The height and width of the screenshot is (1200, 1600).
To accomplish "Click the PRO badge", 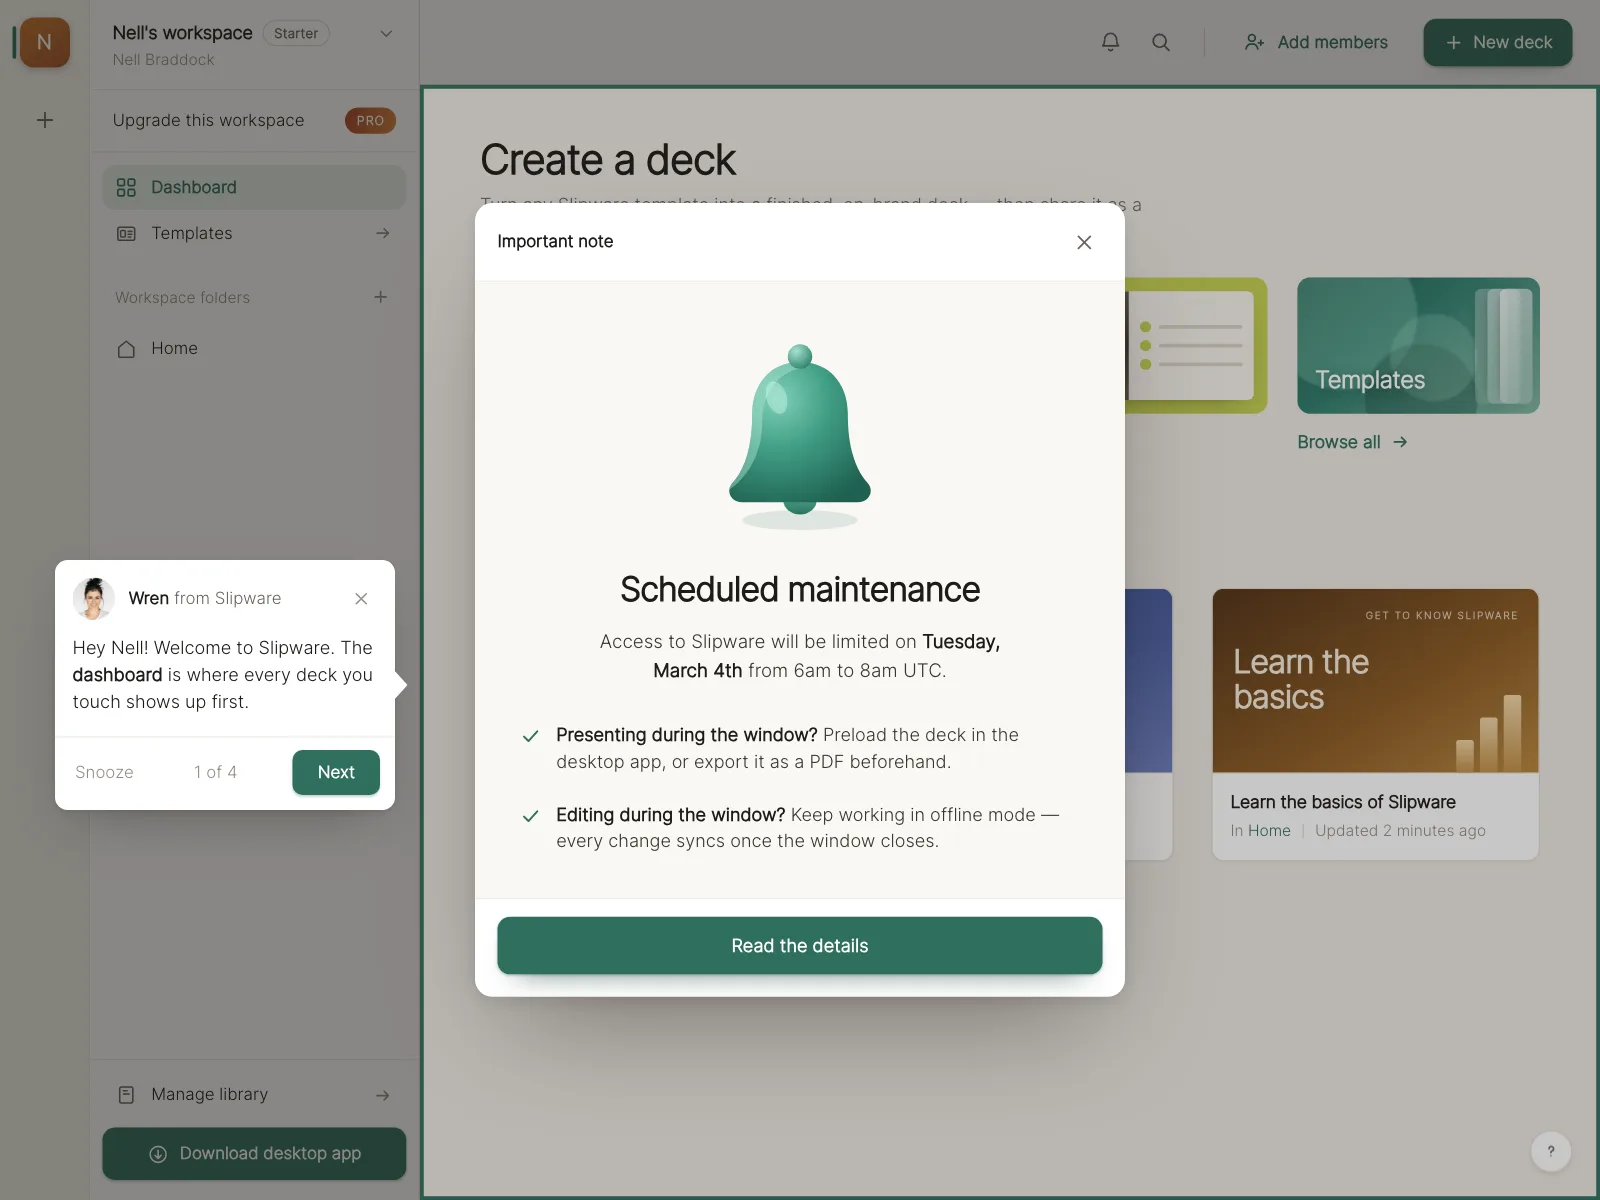I will 370,120.
